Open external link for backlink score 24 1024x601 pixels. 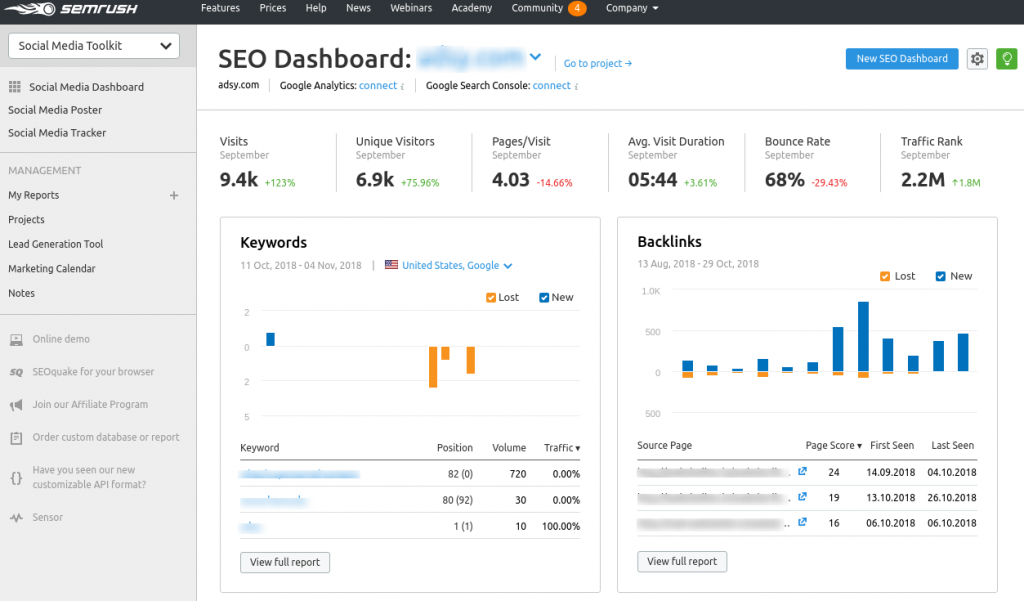pos(802,471)
